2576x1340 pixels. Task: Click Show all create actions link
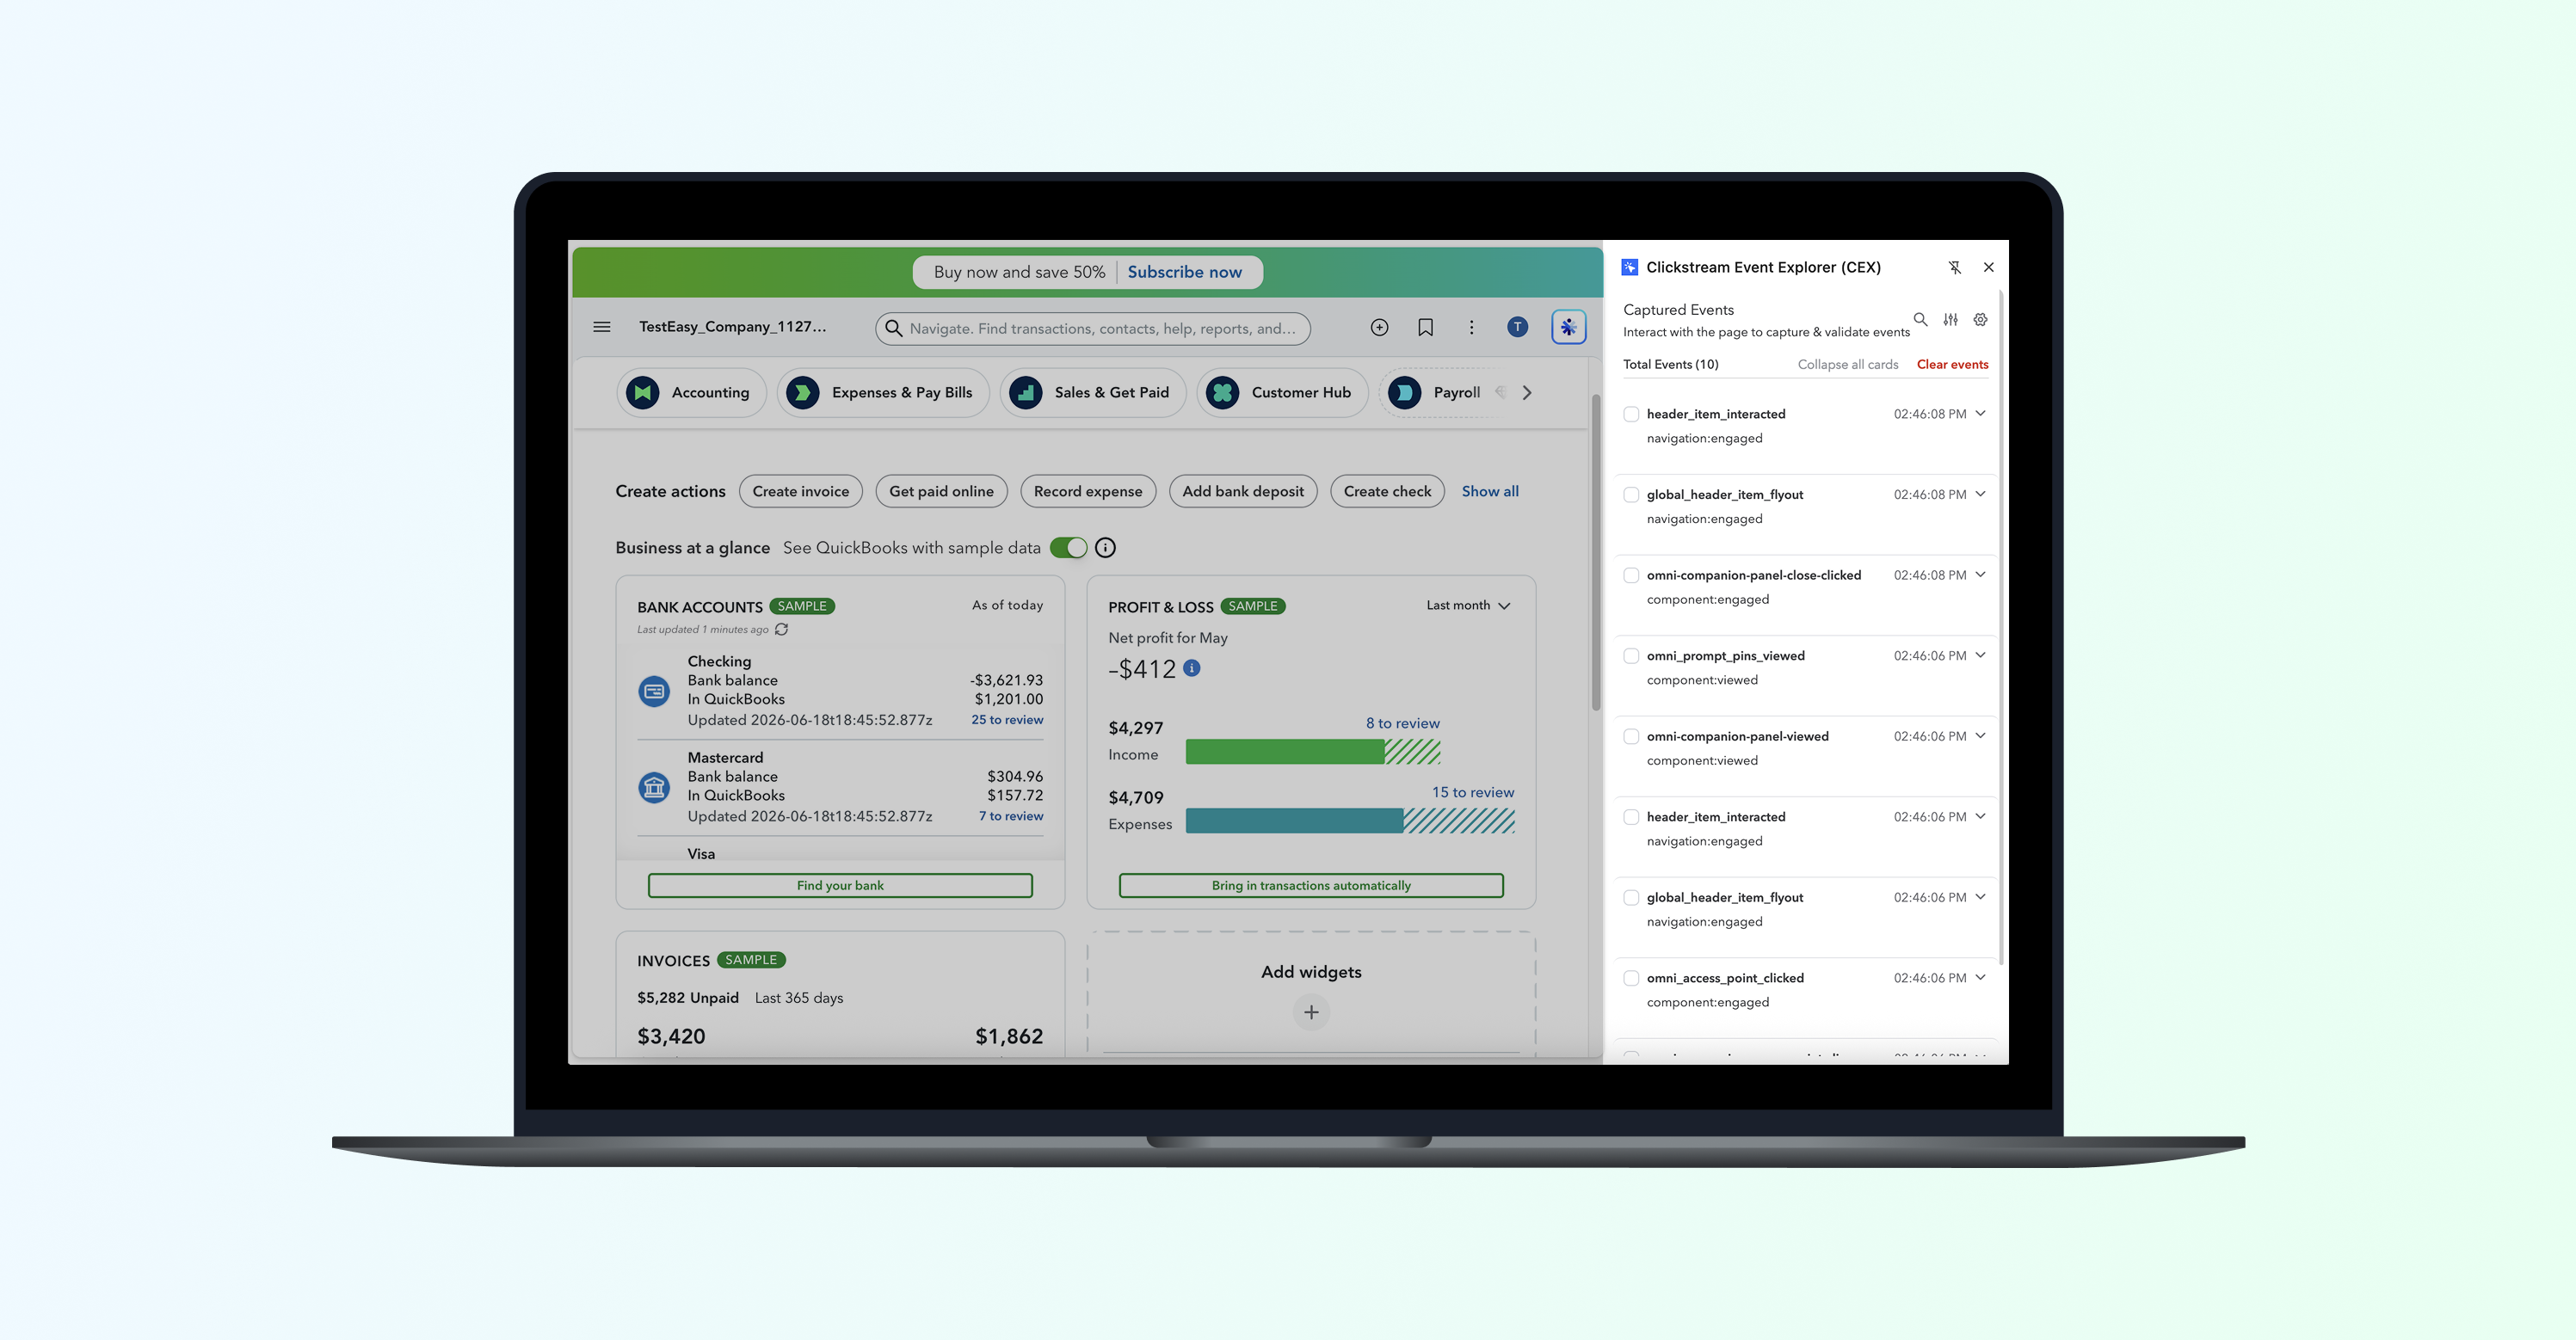click(x=1490, y=491)
